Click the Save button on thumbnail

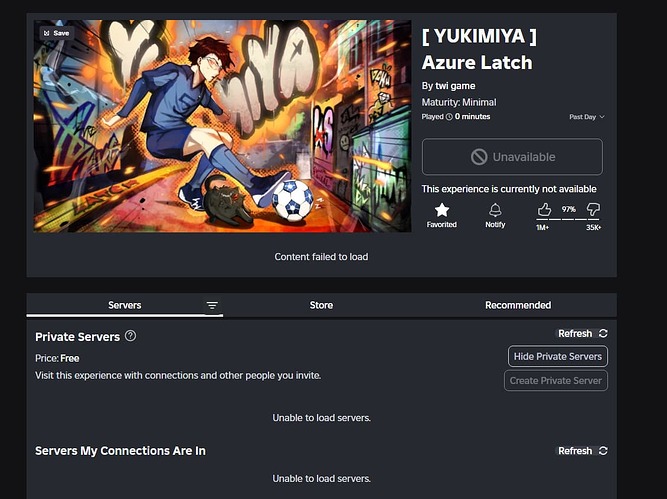57,33
